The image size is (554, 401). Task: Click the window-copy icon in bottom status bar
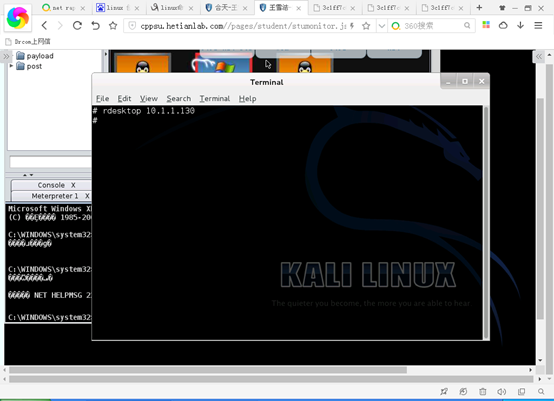[x=521, y=391]
